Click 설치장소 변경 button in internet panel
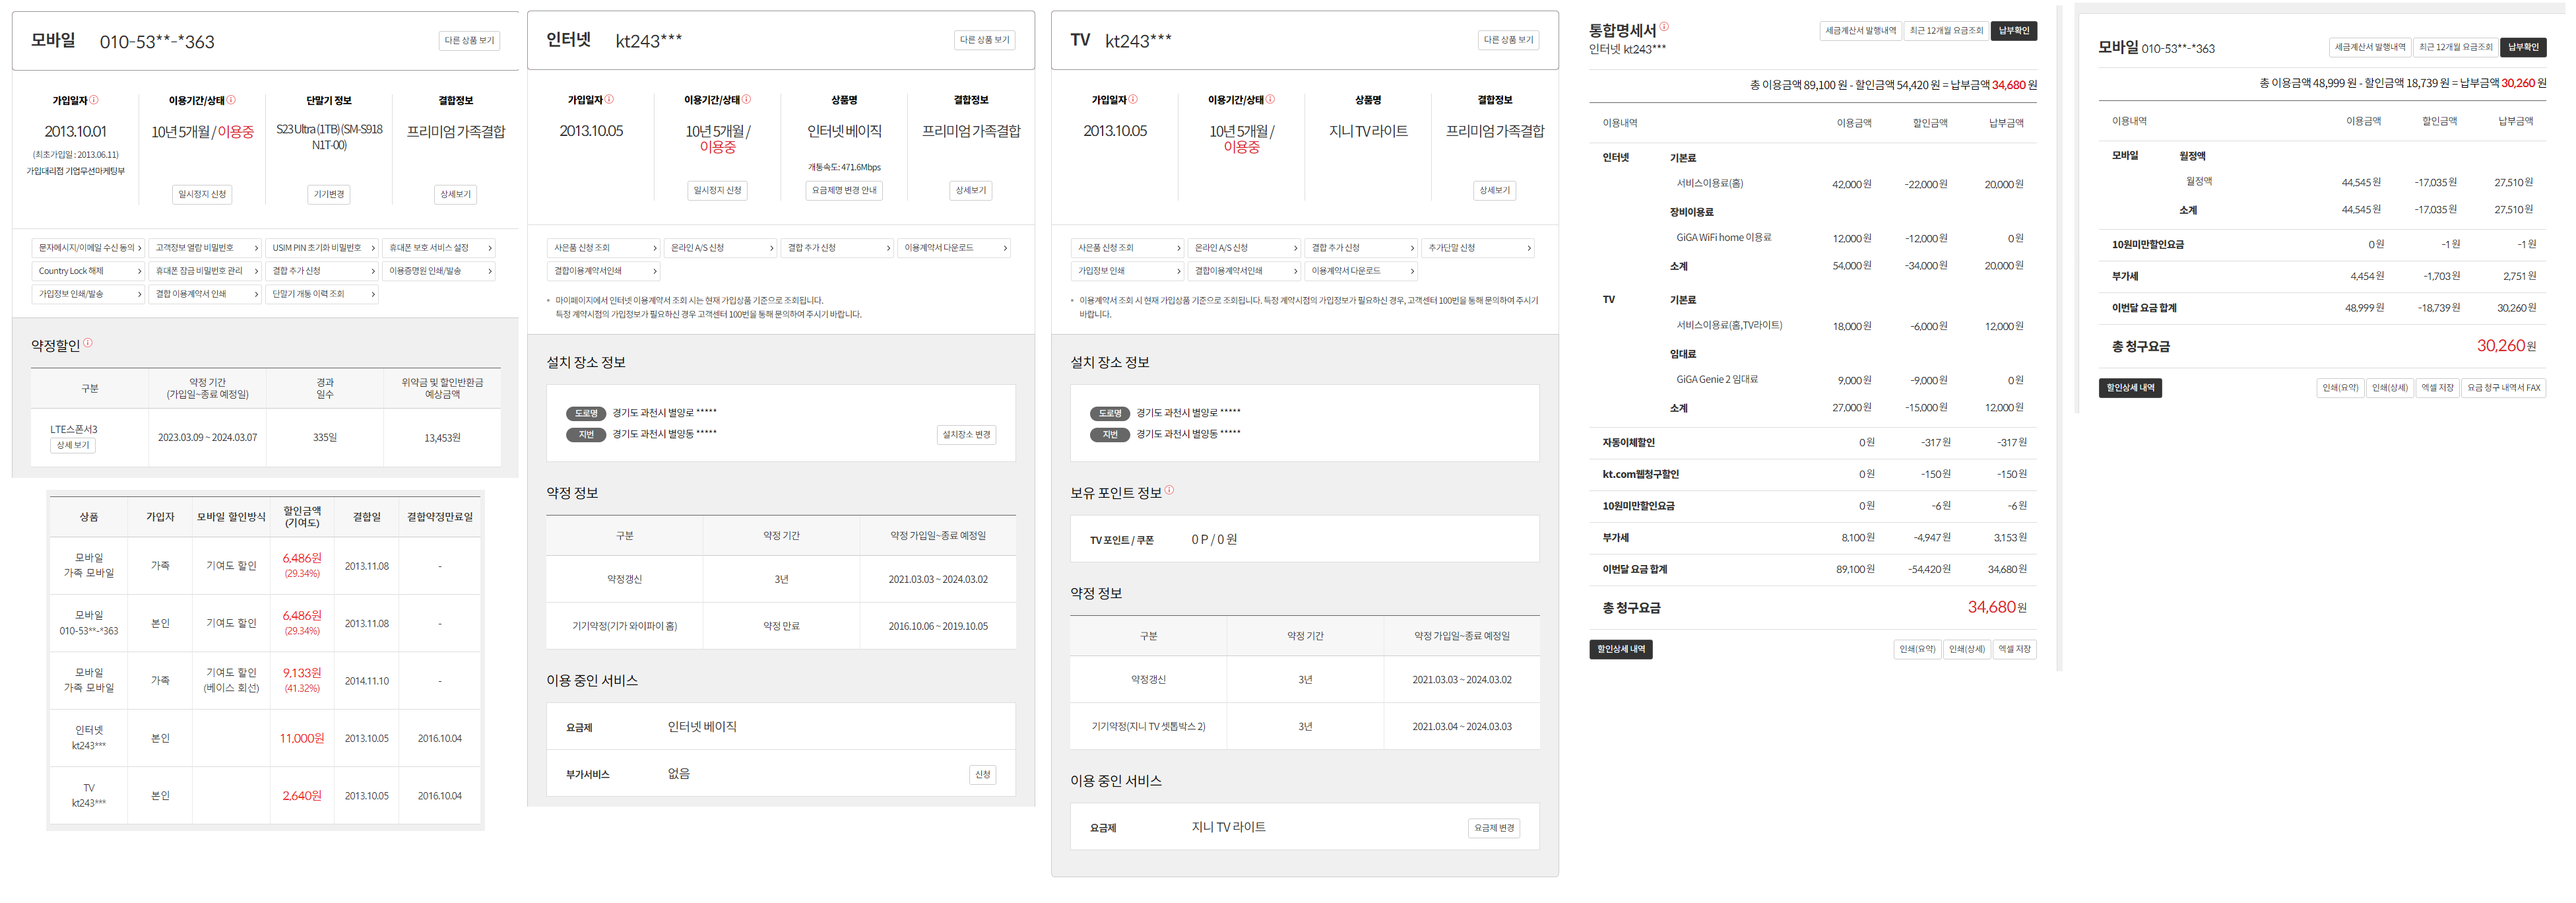2576x903 pixels. point(966,435)
